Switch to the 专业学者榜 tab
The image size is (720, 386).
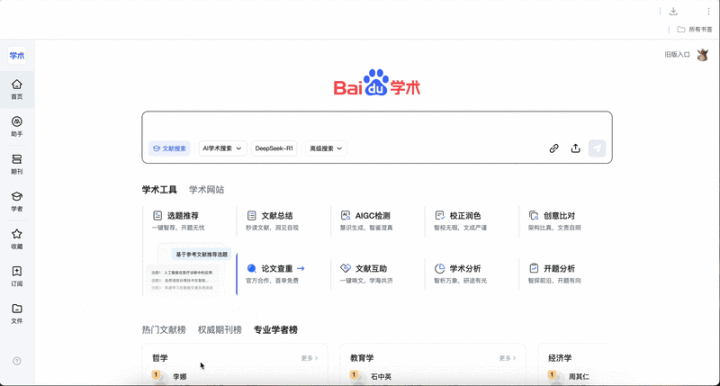(x=276, y=330)
